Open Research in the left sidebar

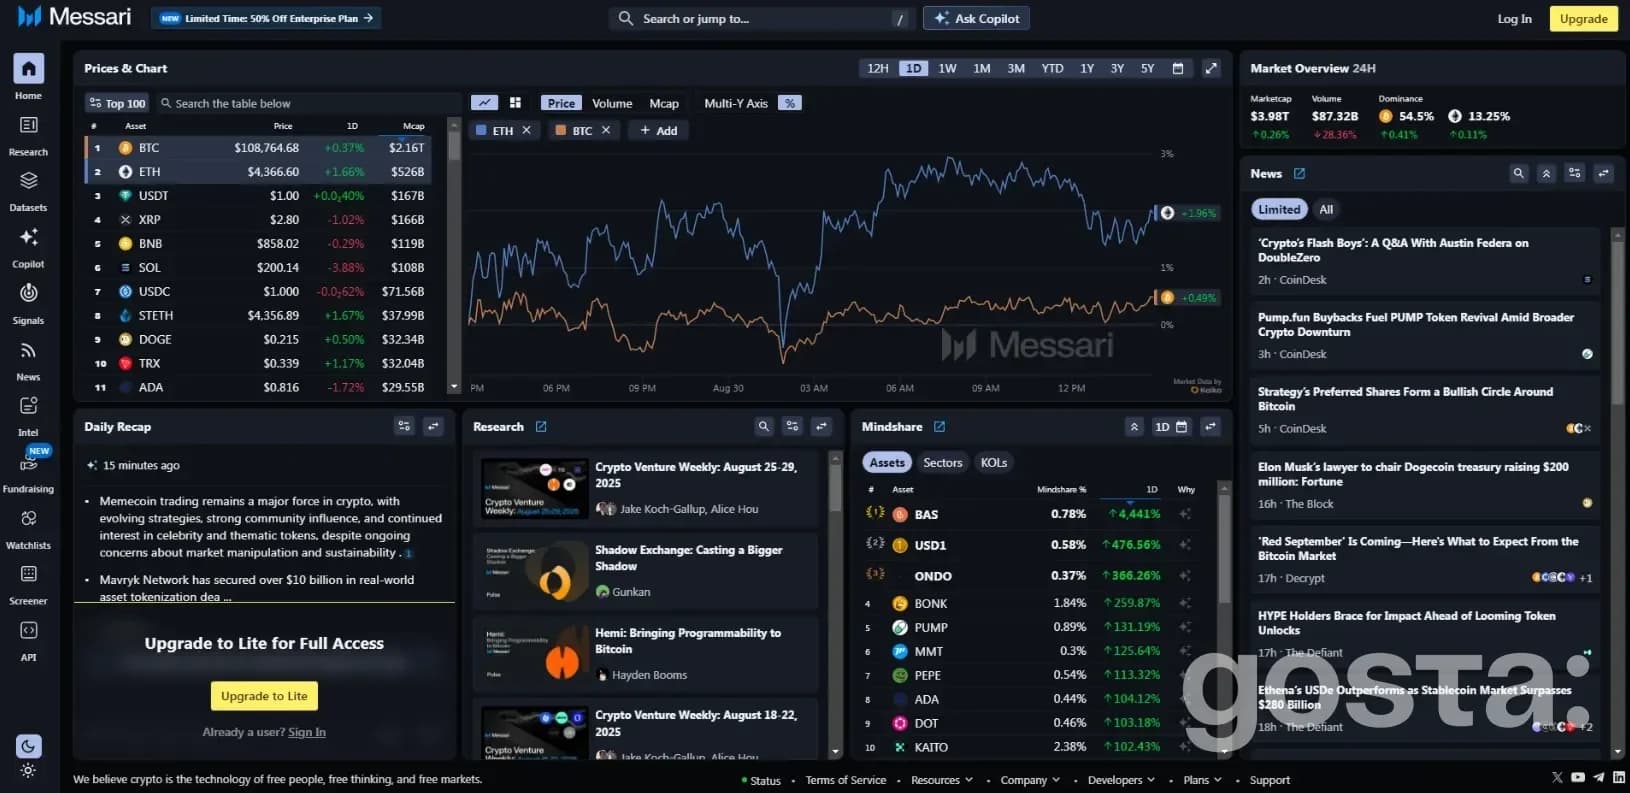click(28, 135)
